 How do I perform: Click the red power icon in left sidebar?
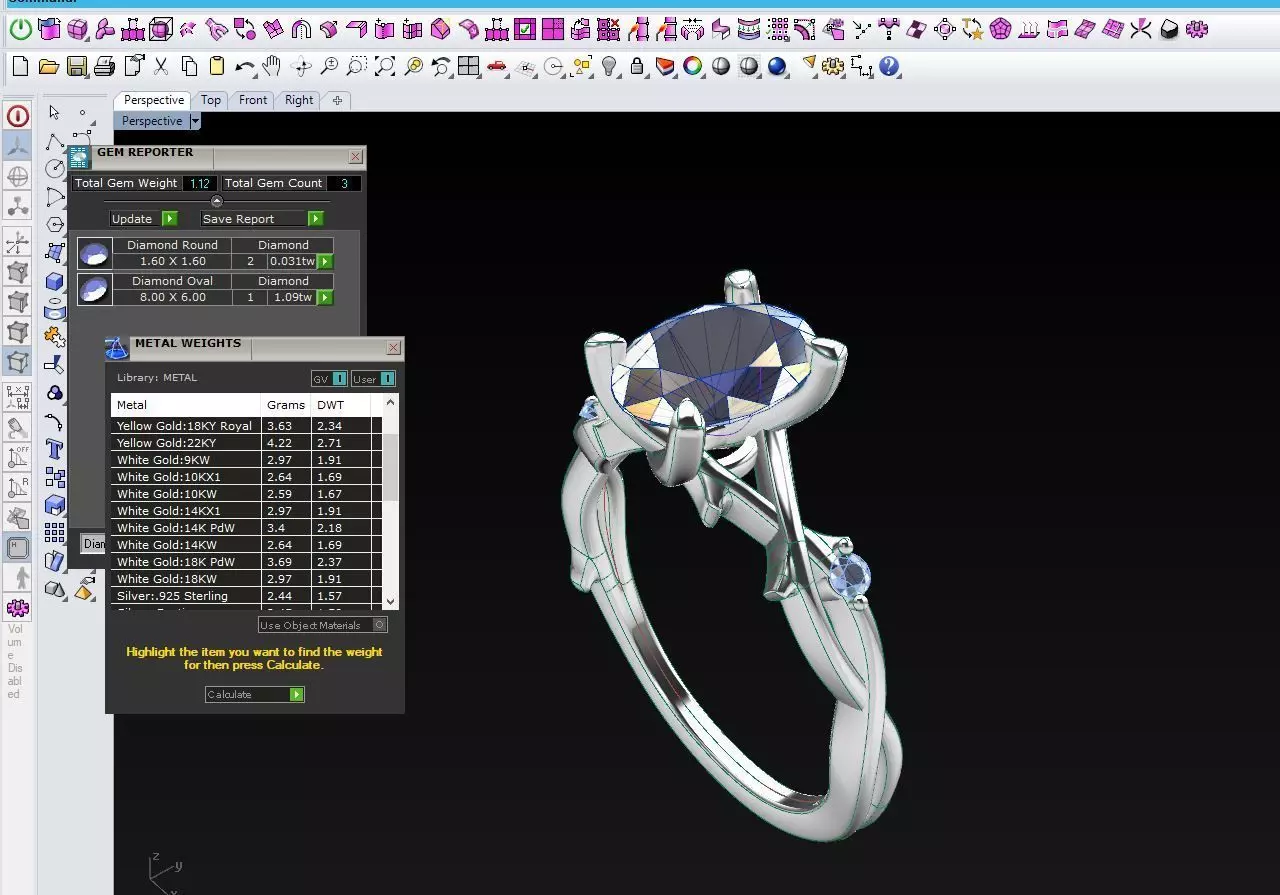[x=18, y=116]
